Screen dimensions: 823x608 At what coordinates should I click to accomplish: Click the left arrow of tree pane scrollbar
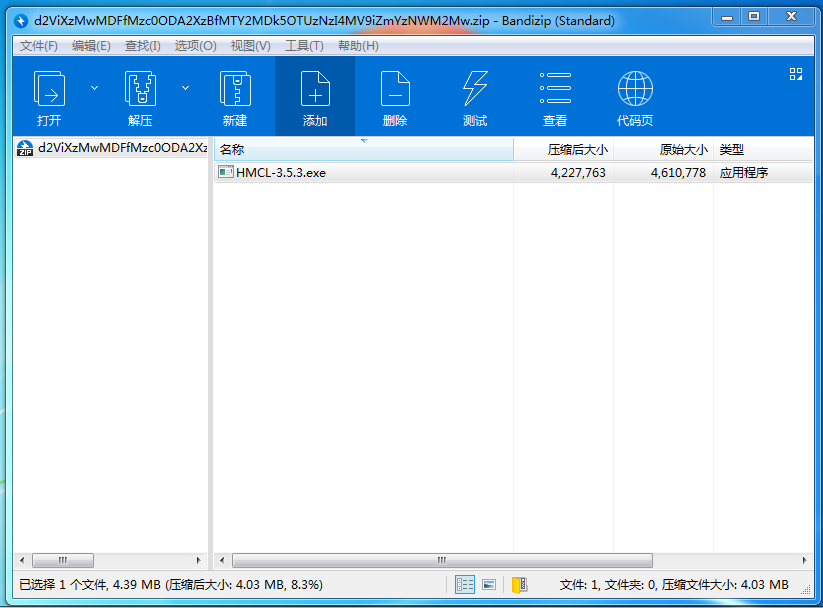pyautogui.click(x=22, y=560)
